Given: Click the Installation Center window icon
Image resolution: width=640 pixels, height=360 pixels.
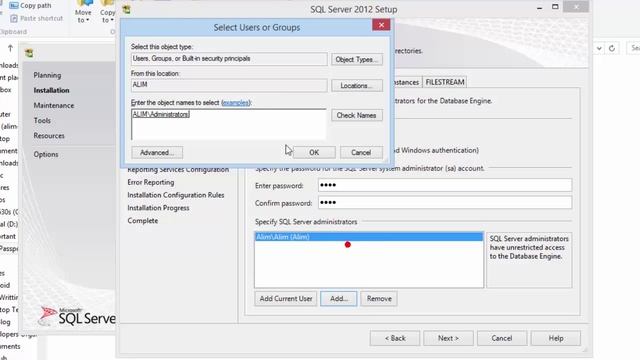Looking at the screenshot, I should pos(29,53).
